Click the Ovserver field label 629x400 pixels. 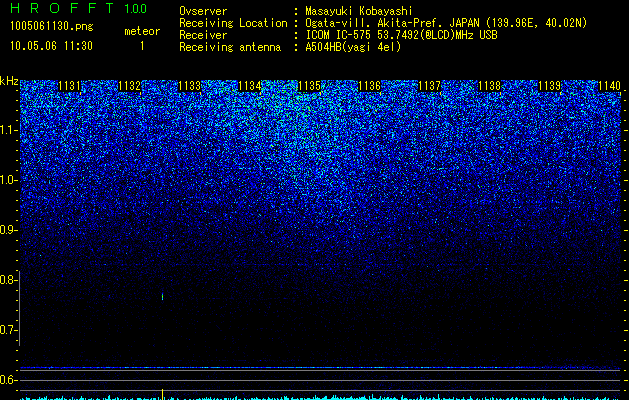tap(203, 11)
